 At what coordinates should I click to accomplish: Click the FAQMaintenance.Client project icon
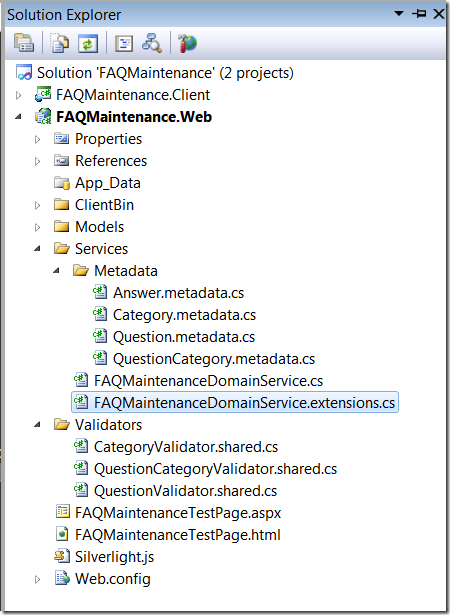coord(43,95)
